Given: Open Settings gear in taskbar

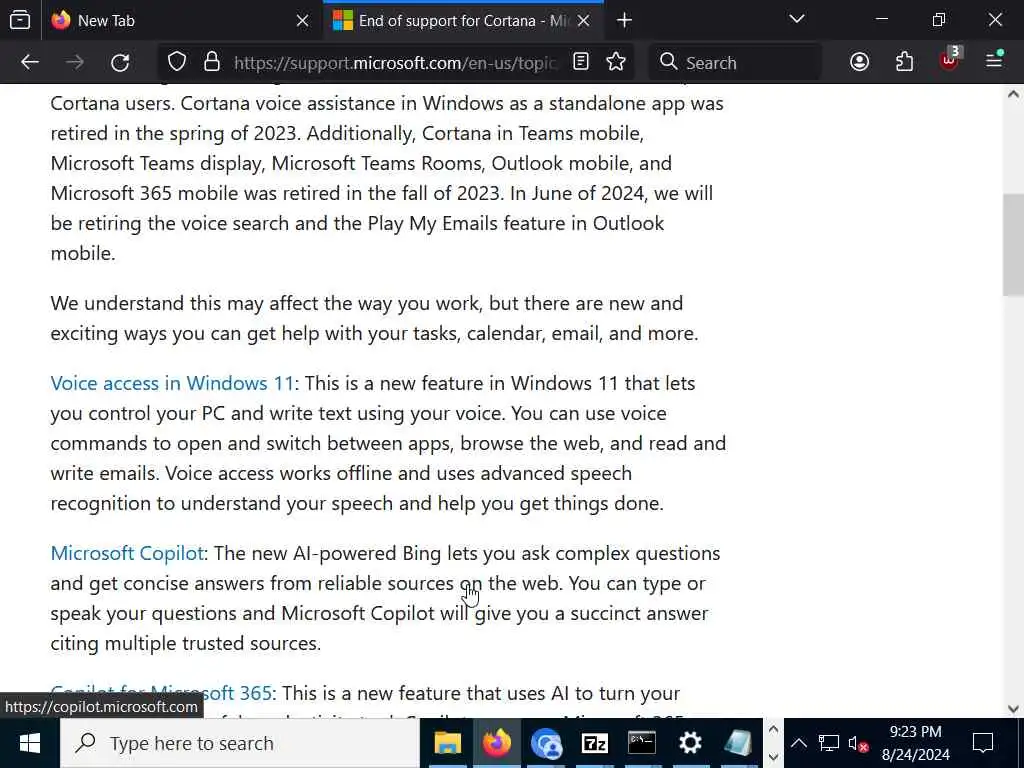Looking at the screenshot, I should point(690,743).
